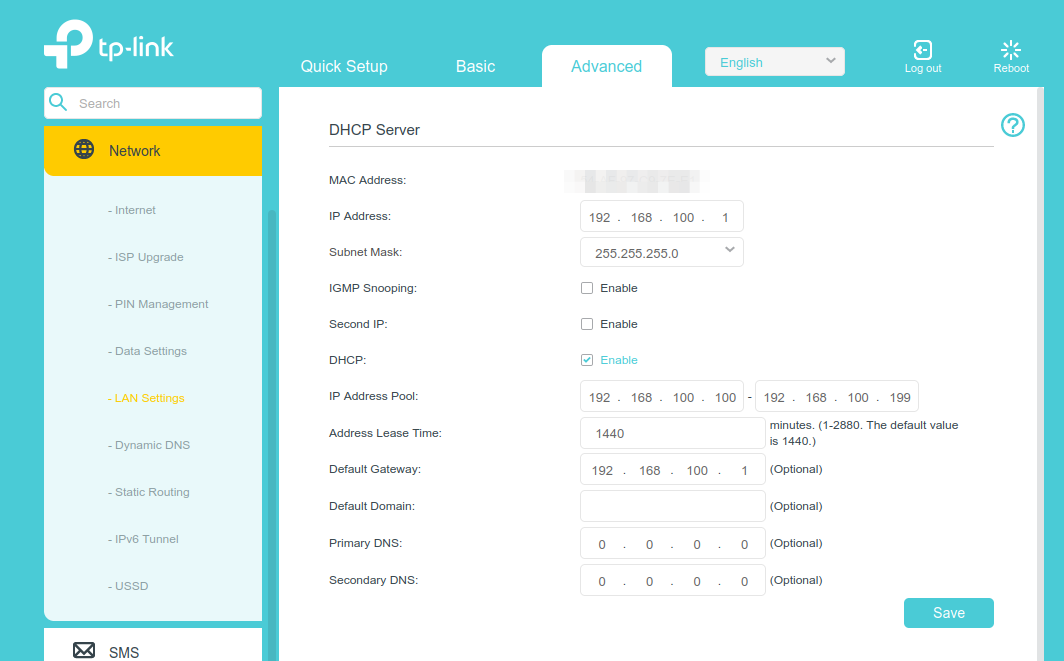The image size is (1064, 661).
Task: Open Data Settings page
Action: coord(147,351)
